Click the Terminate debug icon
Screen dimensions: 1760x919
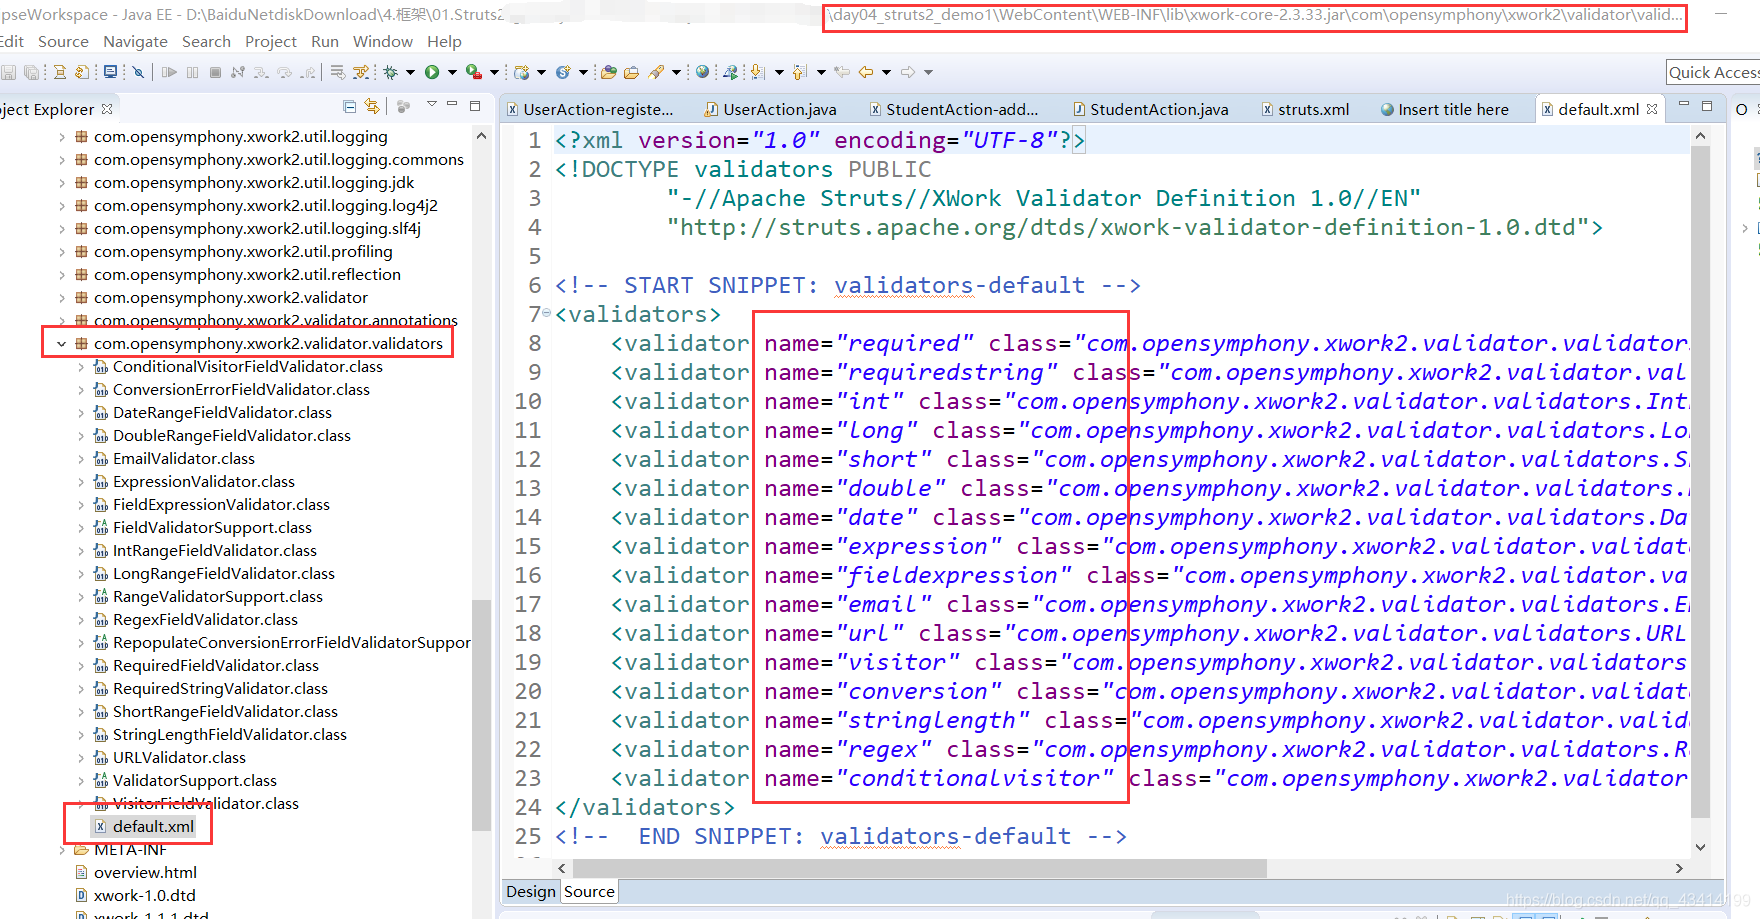tap(215, 72)
